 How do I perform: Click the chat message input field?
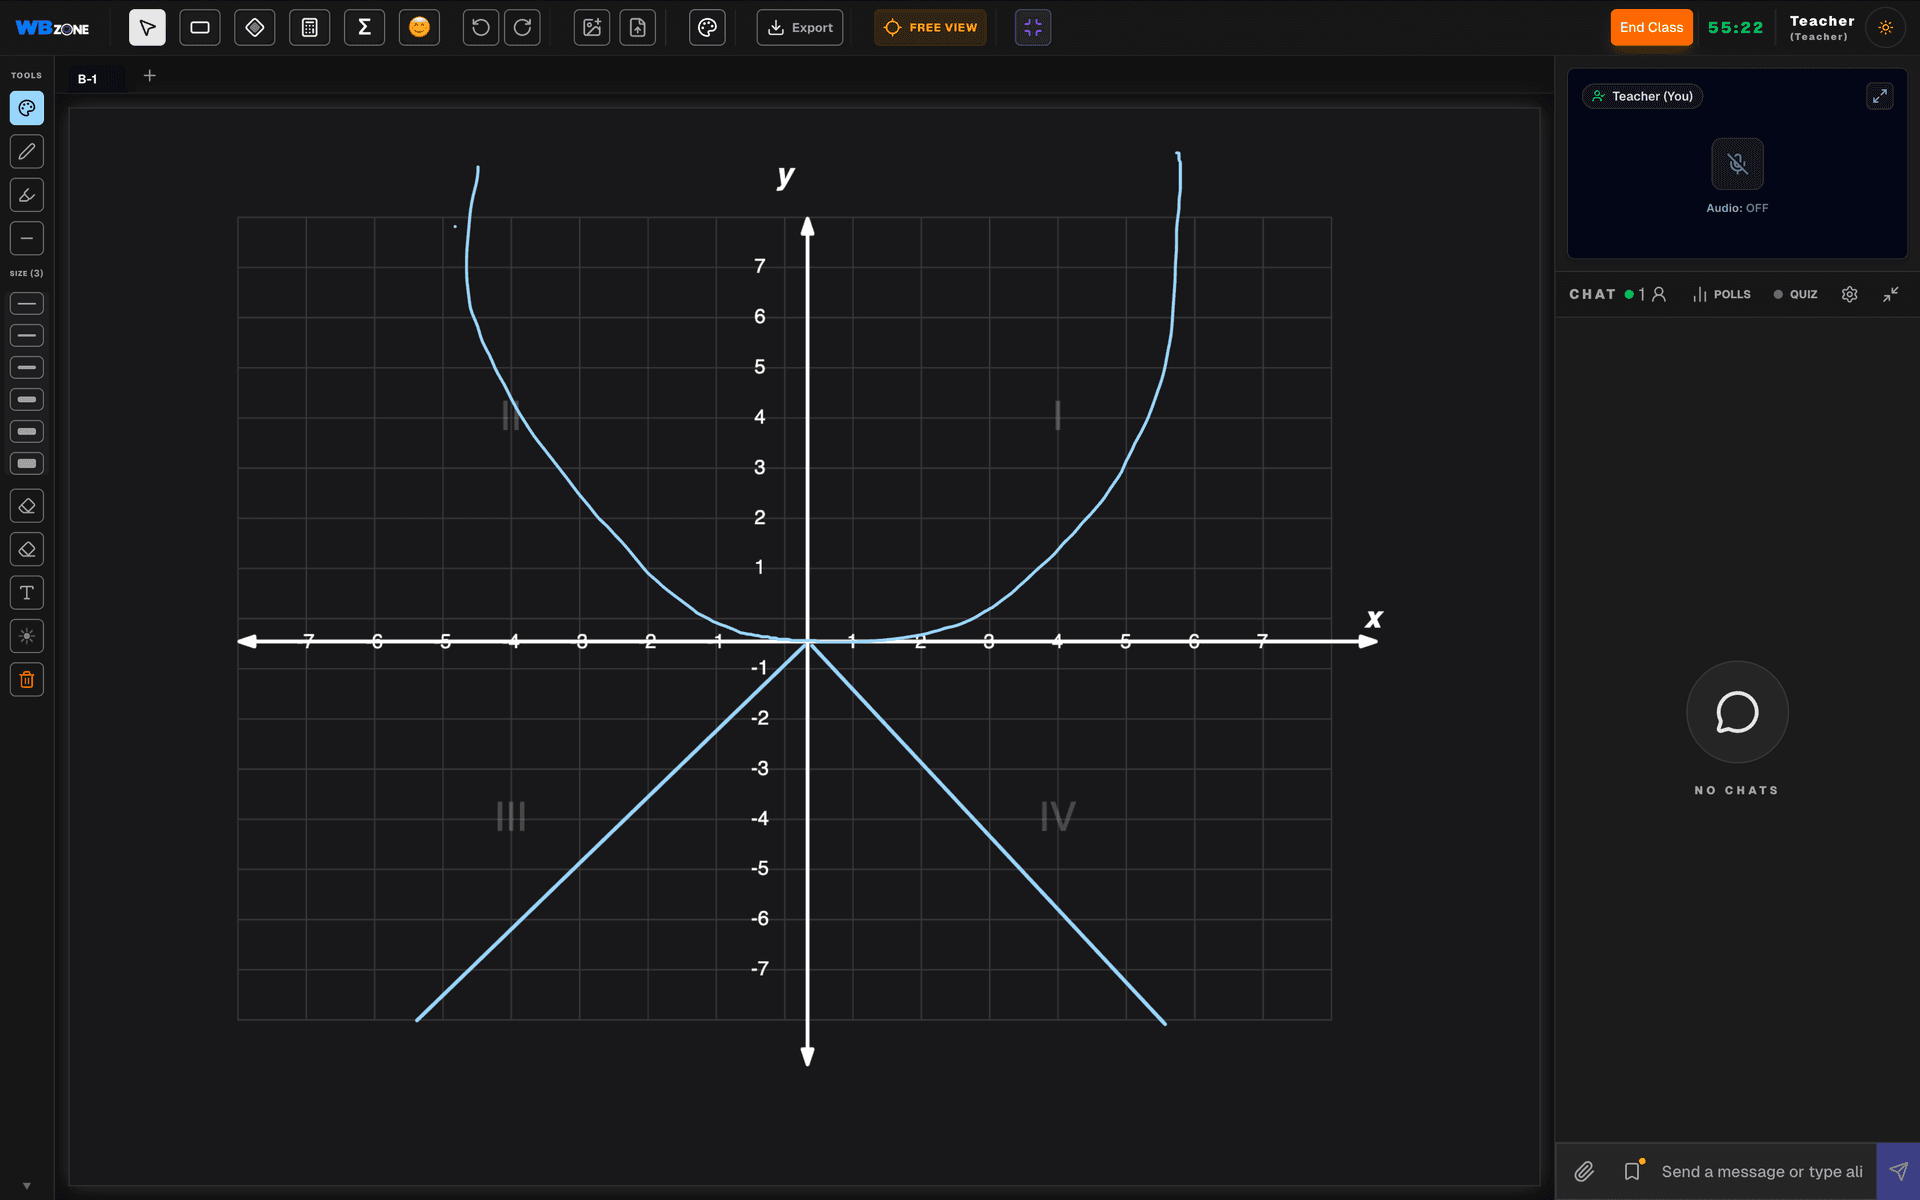click(x=1761, y=1171)
